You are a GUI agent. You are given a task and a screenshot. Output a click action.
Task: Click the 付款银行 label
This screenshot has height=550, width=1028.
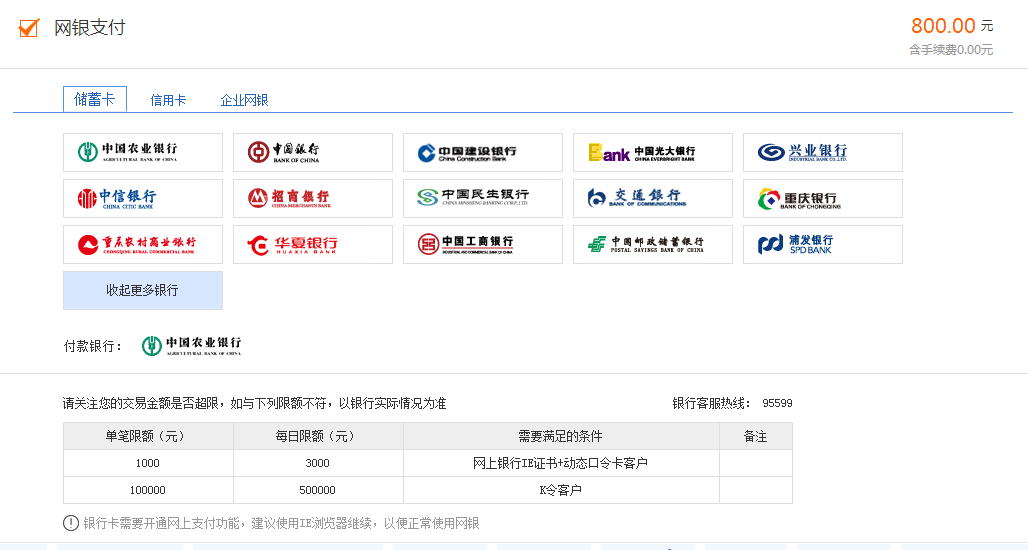pyautogui.click(x=92, y=346)
